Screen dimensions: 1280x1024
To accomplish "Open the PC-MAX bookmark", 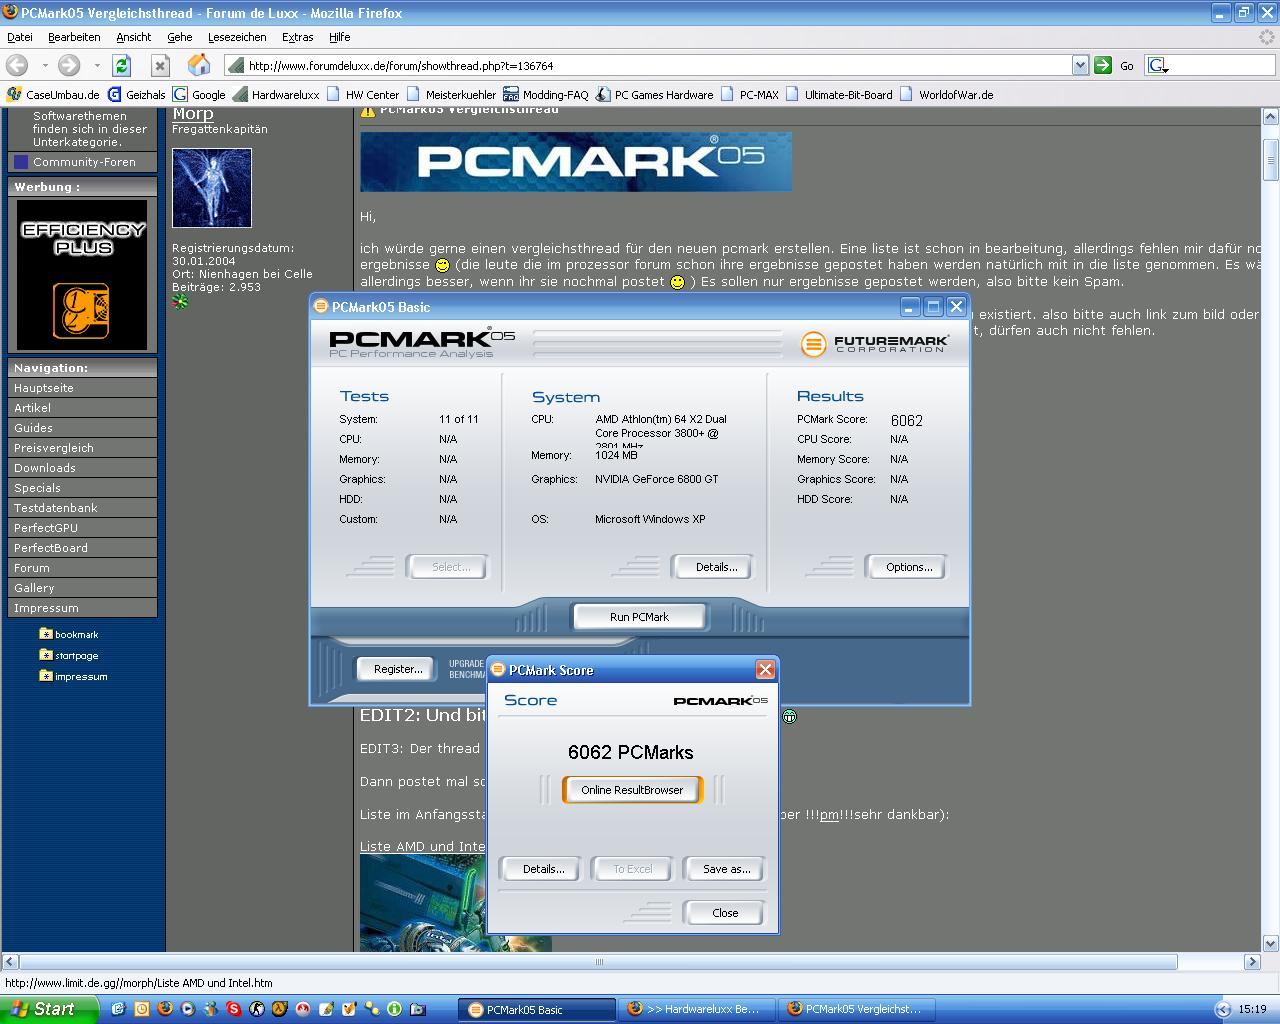I will 750,95.
